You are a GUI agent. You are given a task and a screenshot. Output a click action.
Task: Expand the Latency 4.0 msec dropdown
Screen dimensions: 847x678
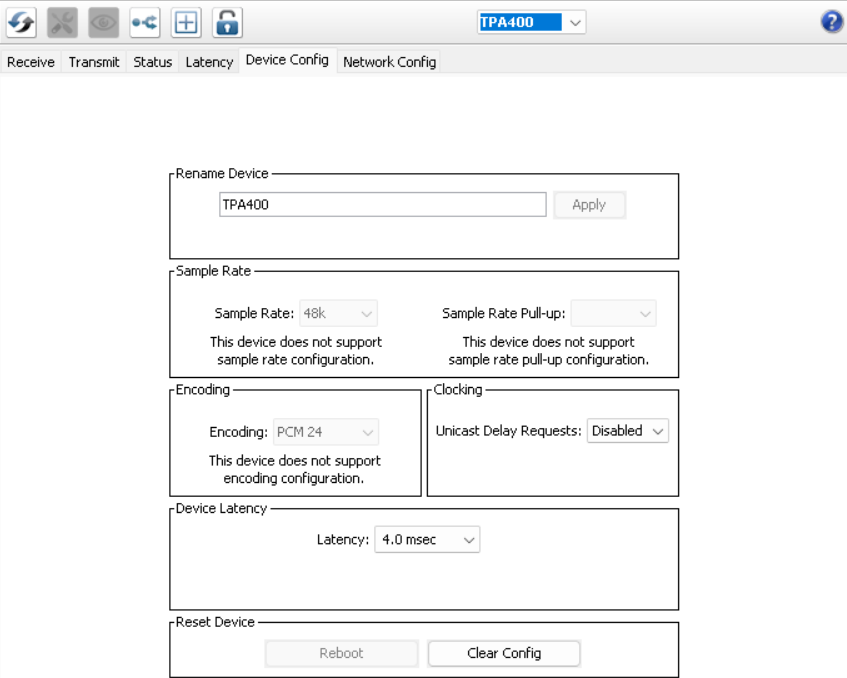(427, 540)
